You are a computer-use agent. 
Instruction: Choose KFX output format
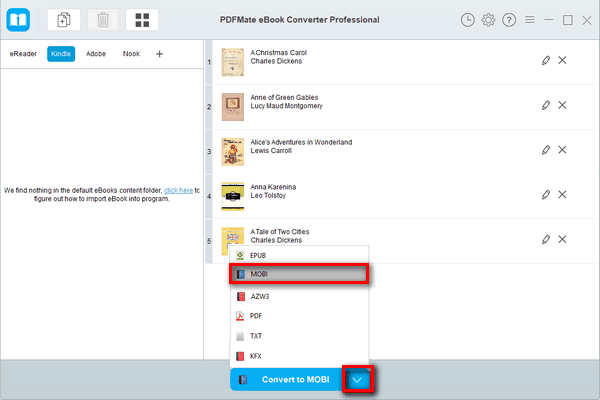(299, 356)
